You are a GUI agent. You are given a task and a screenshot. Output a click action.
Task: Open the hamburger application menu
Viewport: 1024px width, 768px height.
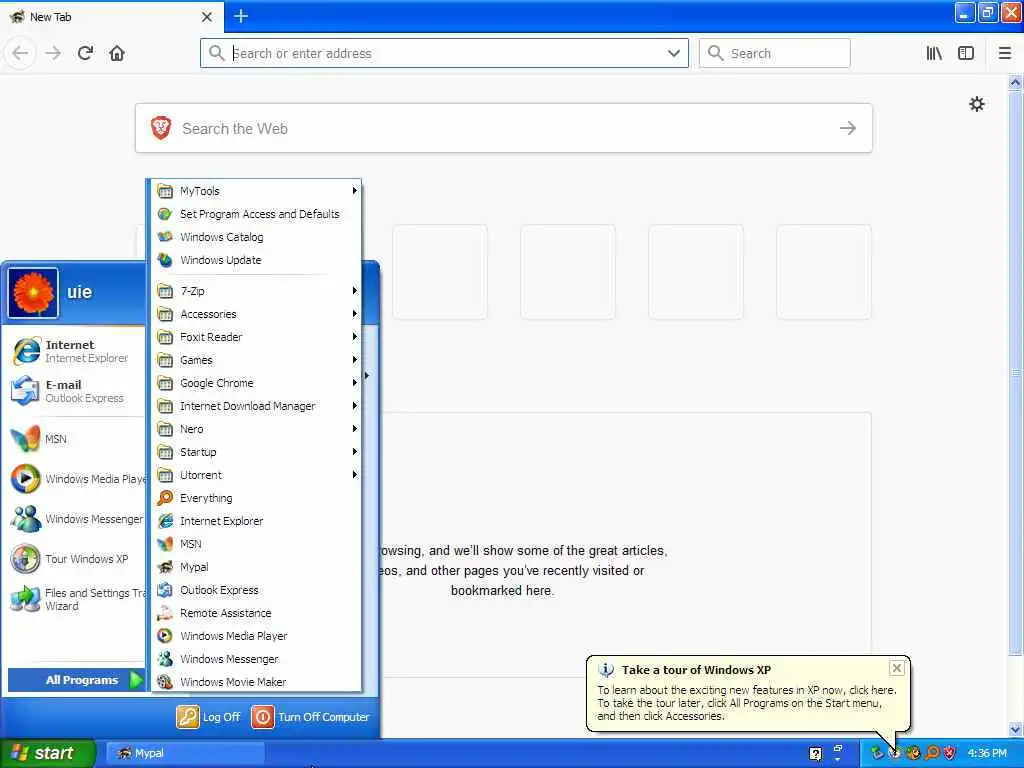[x=1005, y=53]
